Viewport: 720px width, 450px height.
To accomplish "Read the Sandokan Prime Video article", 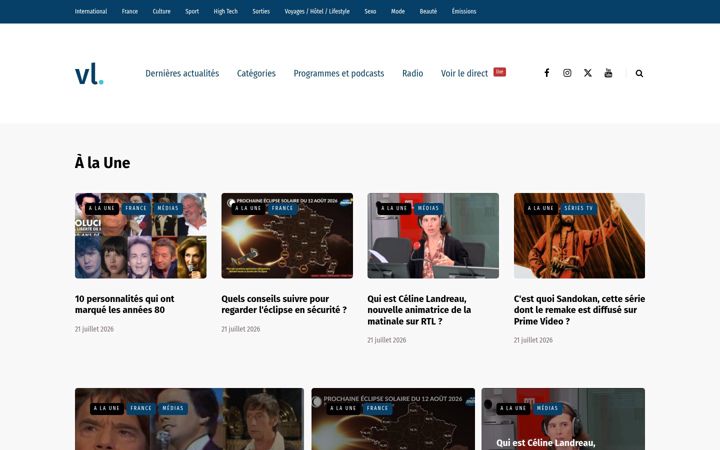I will (x=579, y=310).
